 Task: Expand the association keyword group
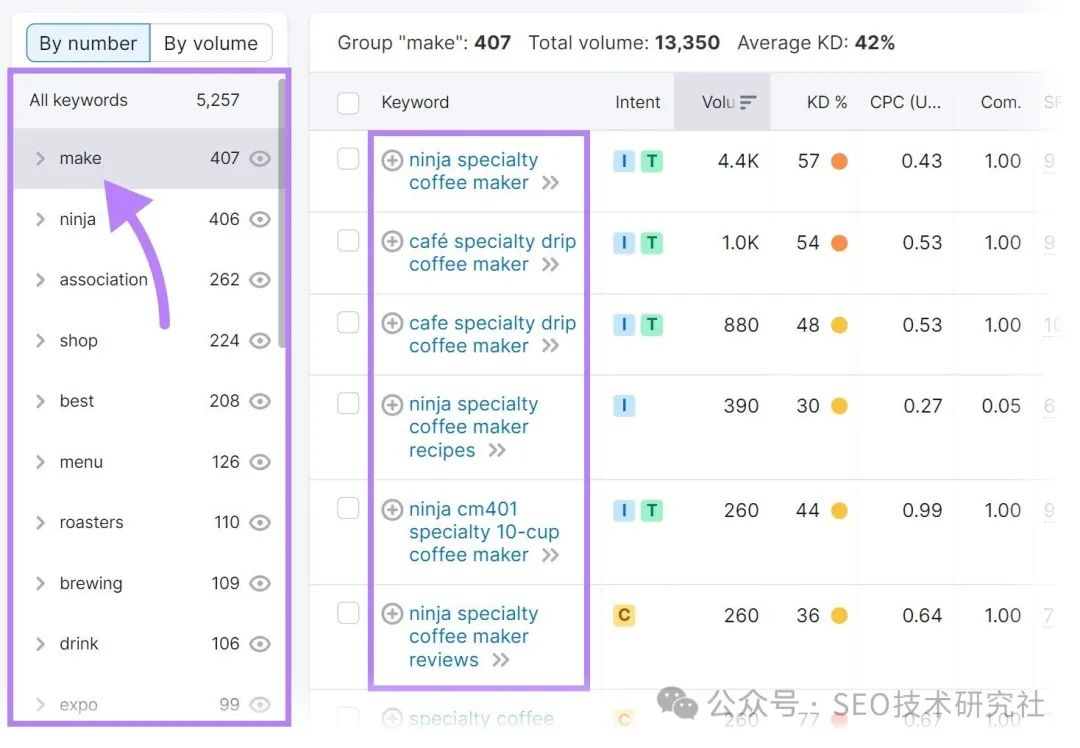(x=41, y=280)
